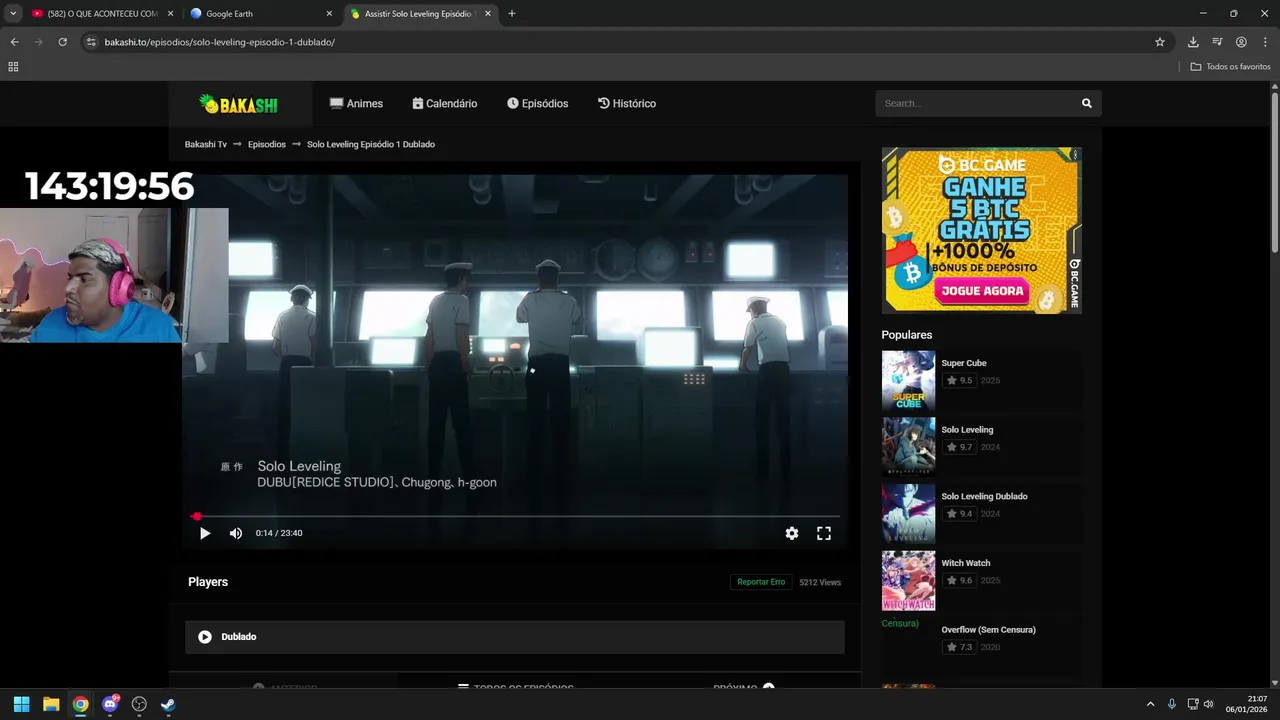Open the taskbar volume control
The width and height of the screenshot is (1280, 720).
(1209, 704)
